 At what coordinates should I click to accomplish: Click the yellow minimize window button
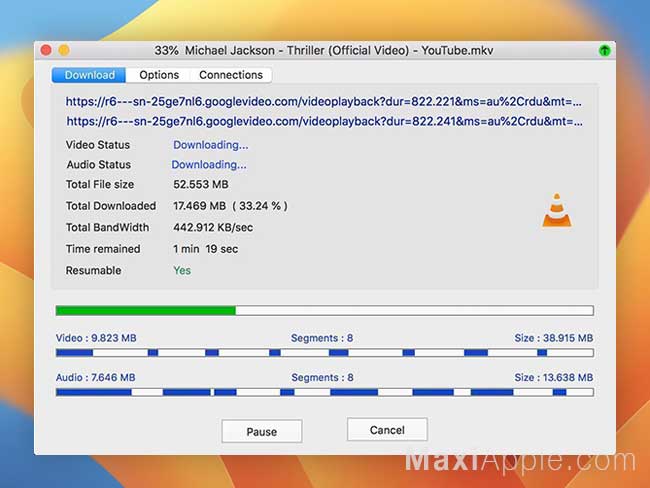pos(64,50)
